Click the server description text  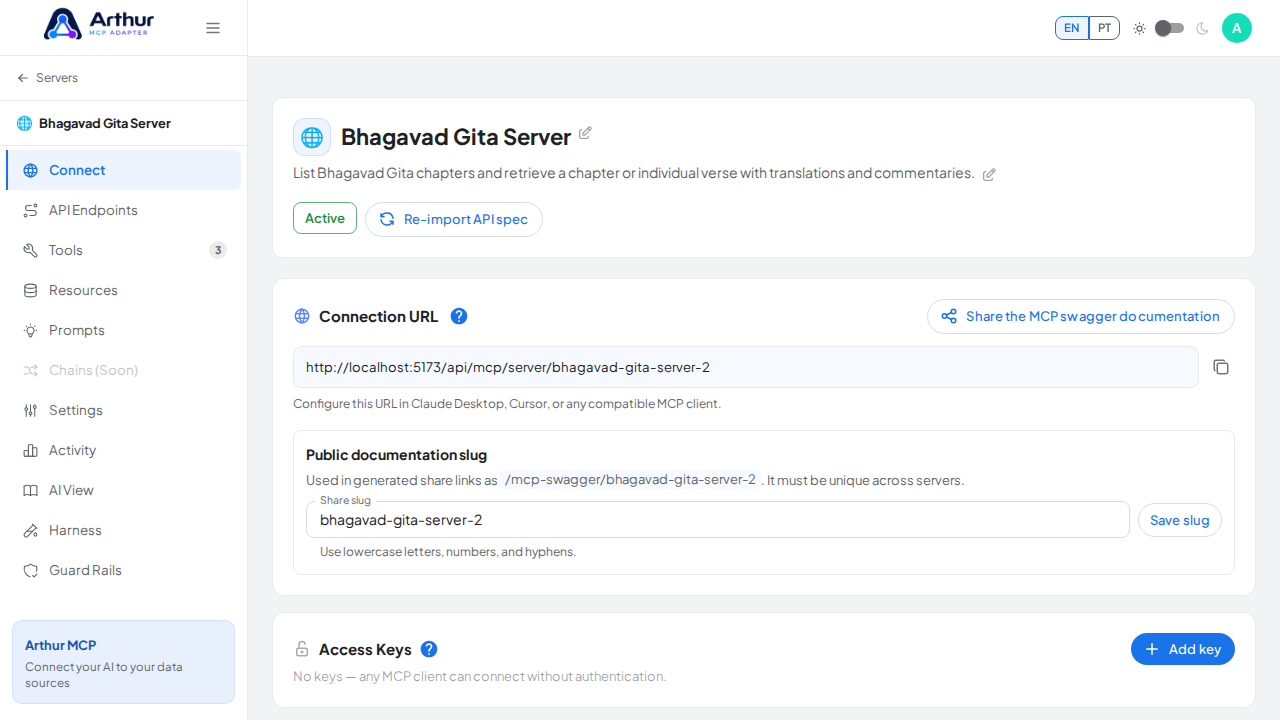pos(634,173)
